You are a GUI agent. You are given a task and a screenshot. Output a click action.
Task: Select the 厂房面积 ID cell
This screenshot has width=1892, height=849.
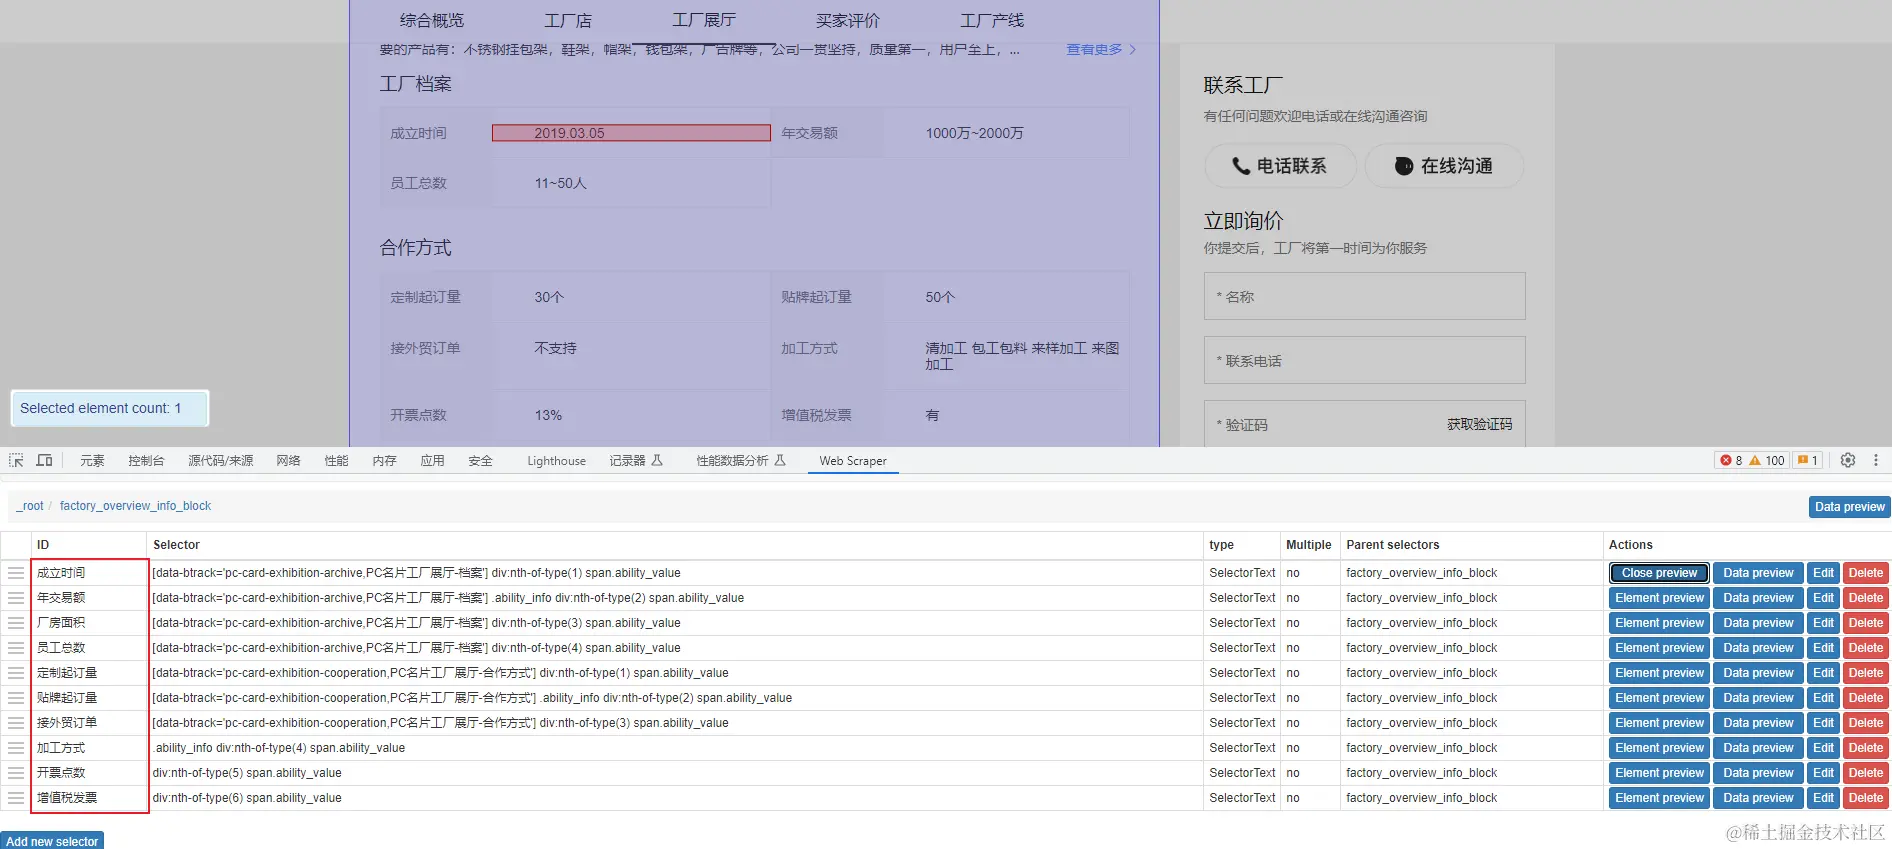89,623
